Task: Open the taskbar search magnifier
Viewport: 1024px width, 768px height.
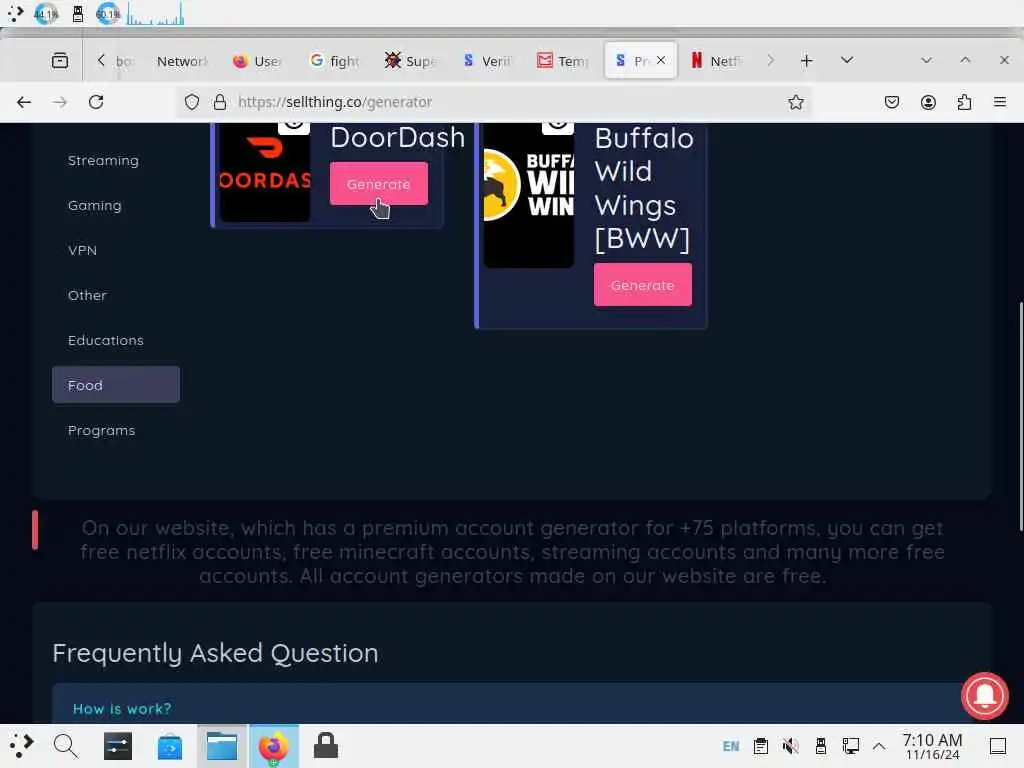Action: click(65, 746)
